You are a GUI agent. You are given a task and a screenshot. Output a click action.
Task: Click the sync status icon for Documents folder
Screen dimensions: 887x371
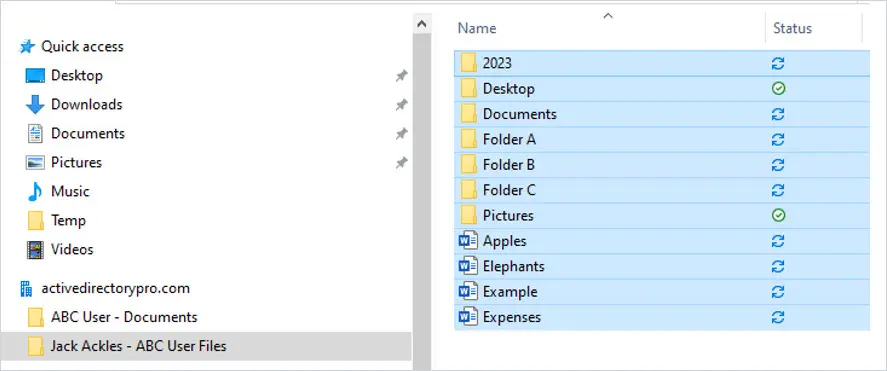coord(778,114)
